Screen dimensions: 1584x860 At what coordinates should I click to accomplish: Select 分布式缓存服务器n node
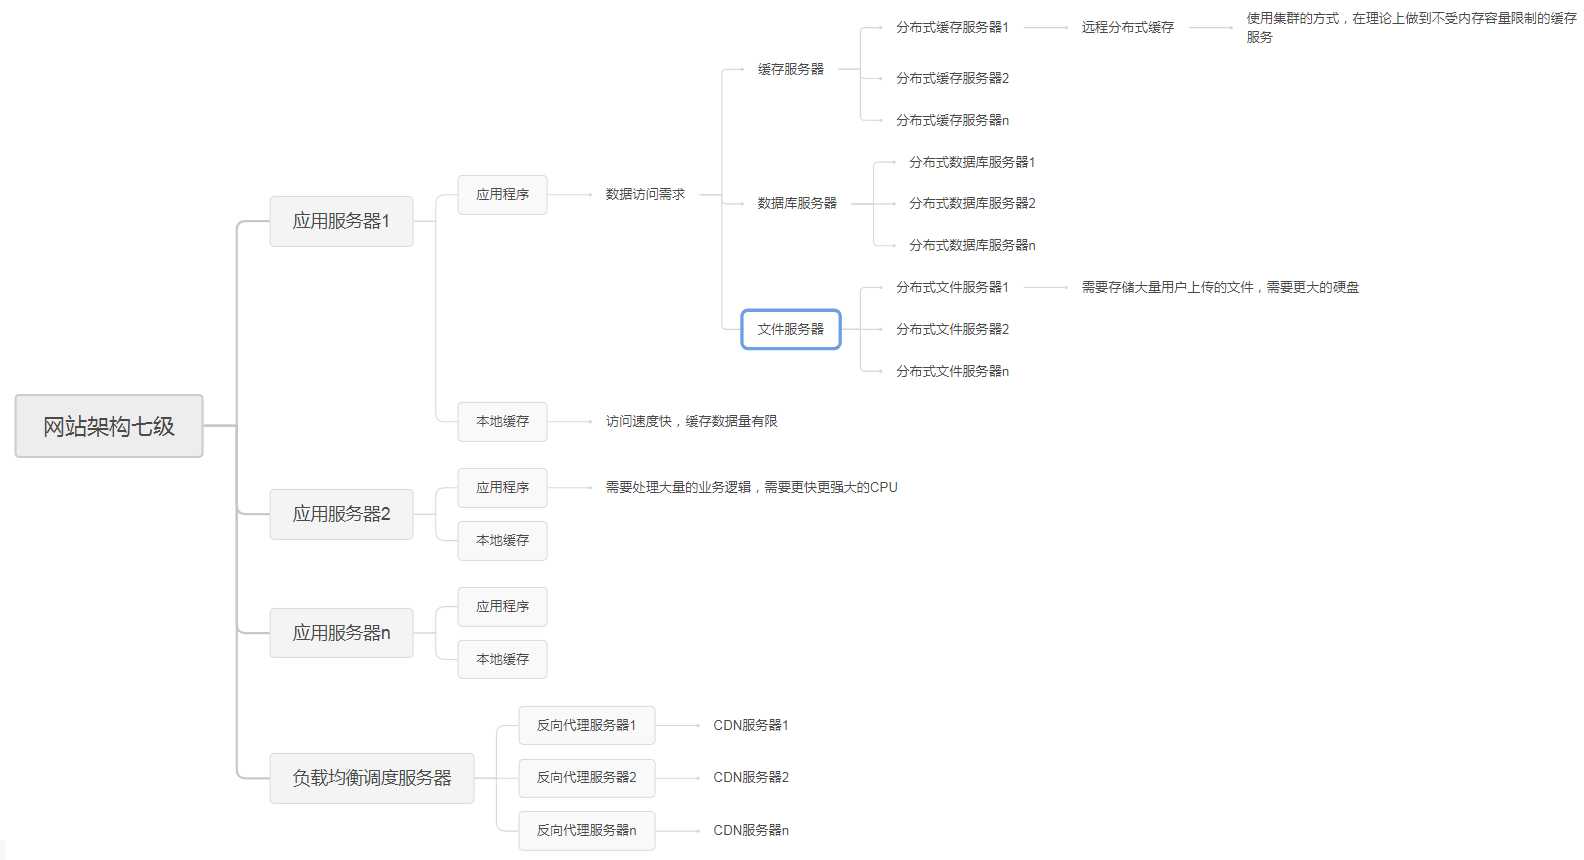click(952, 120)
